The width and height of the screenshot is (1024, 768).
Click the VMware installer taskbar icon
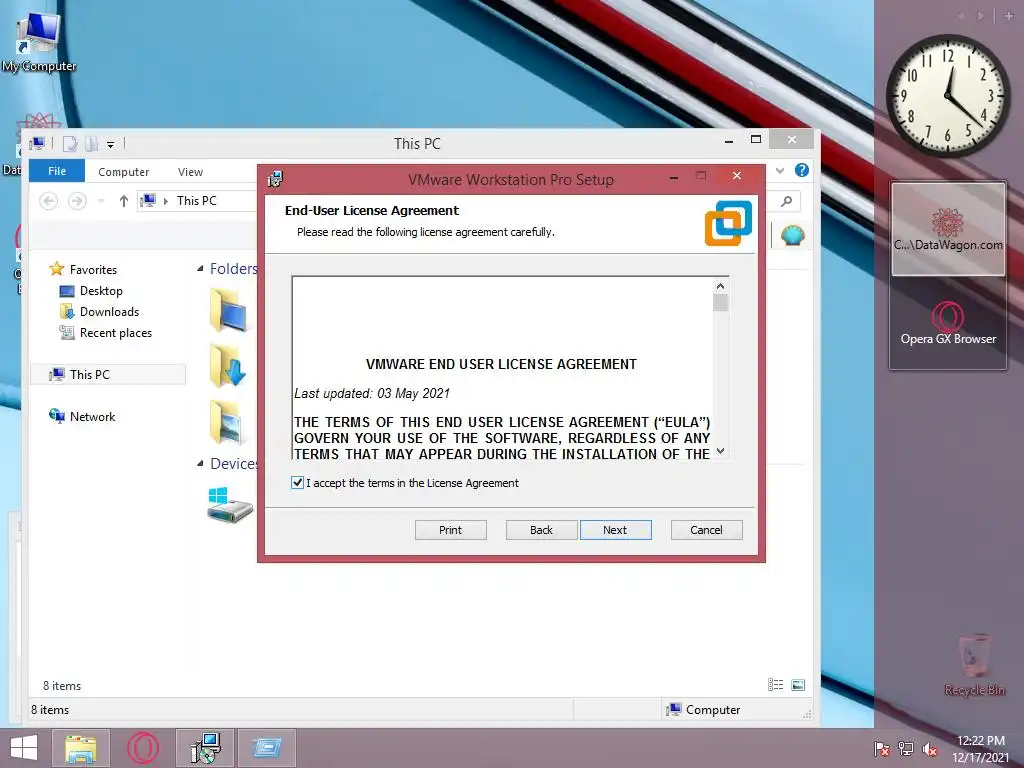(205, 748)
